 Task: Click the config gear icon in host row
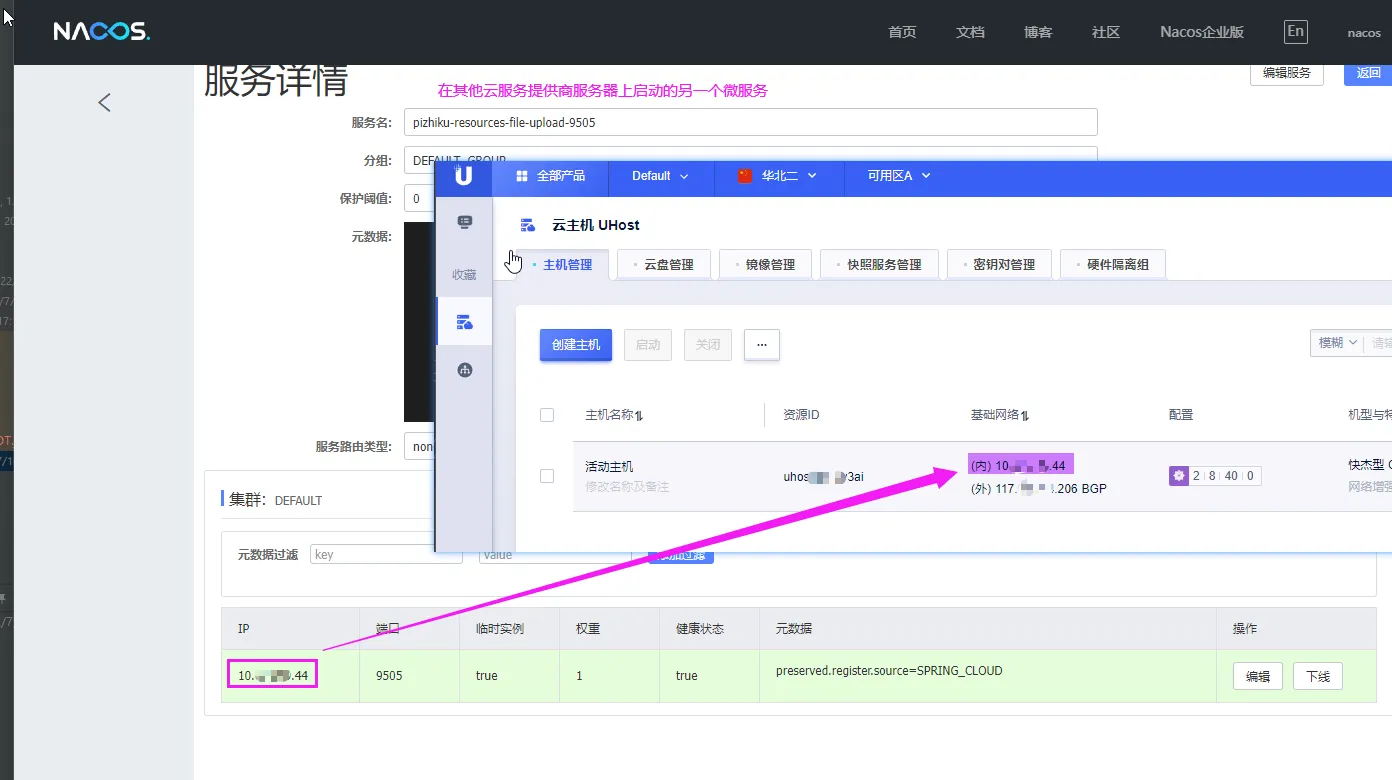[1178, 476]
